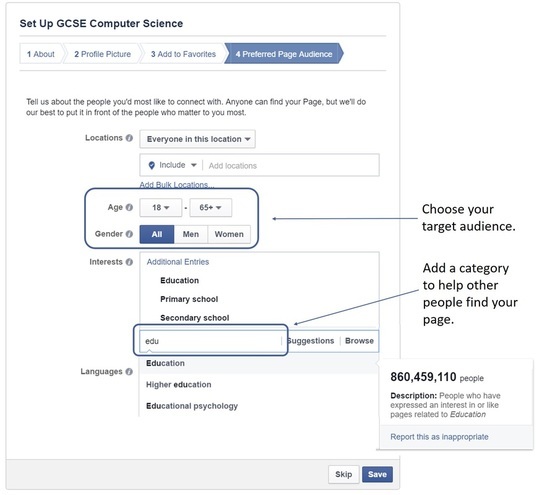Click the info icon beside Languages
Screen dimensions: 542x495
pos(129,372)
